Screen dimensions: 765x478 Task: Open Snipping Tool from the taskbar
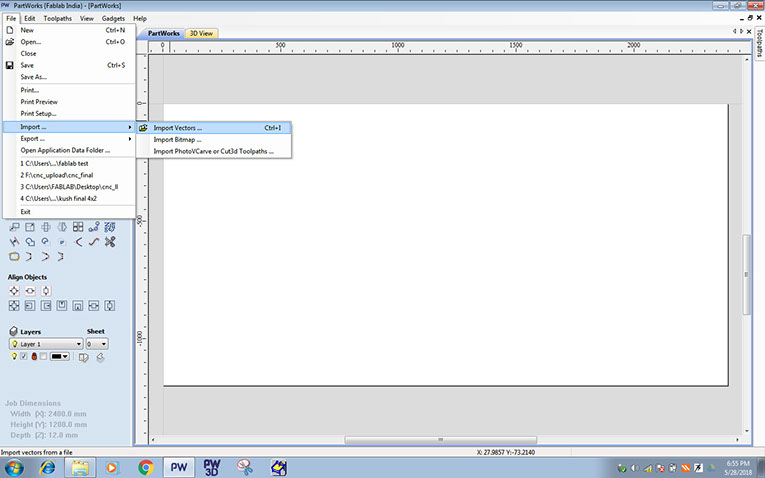pyautogui.click(x=245, y=467)
